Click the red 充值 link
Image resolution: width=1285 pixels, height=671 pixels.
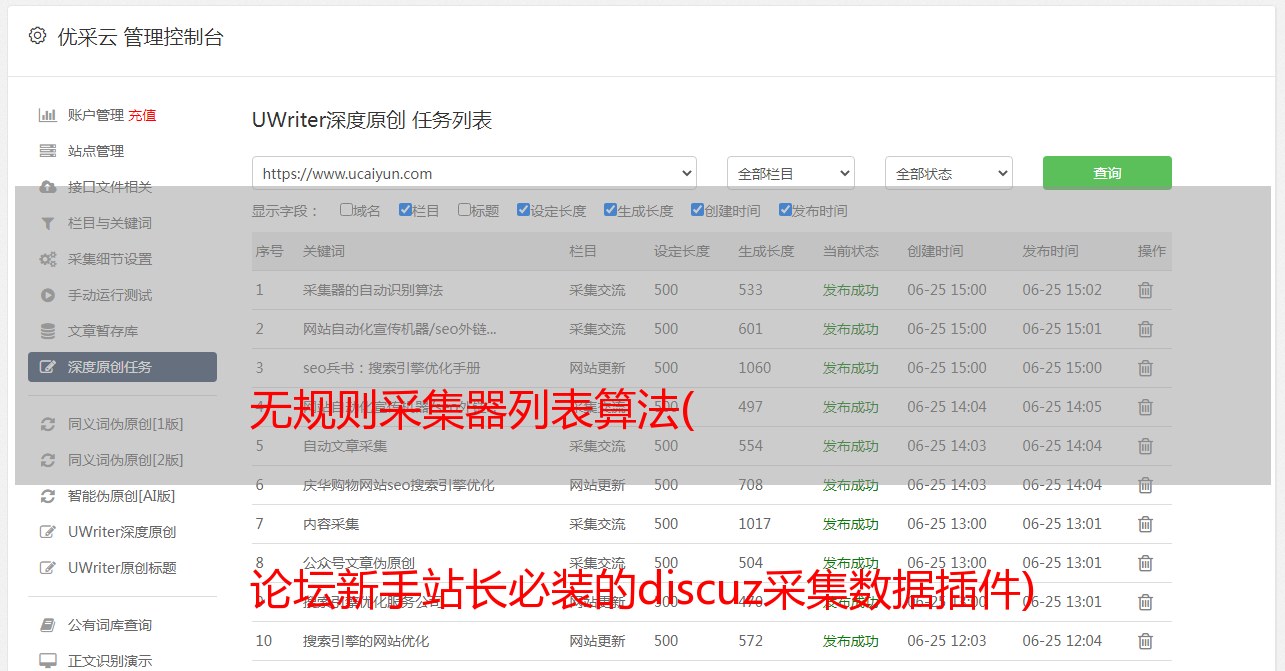[142, 115]
